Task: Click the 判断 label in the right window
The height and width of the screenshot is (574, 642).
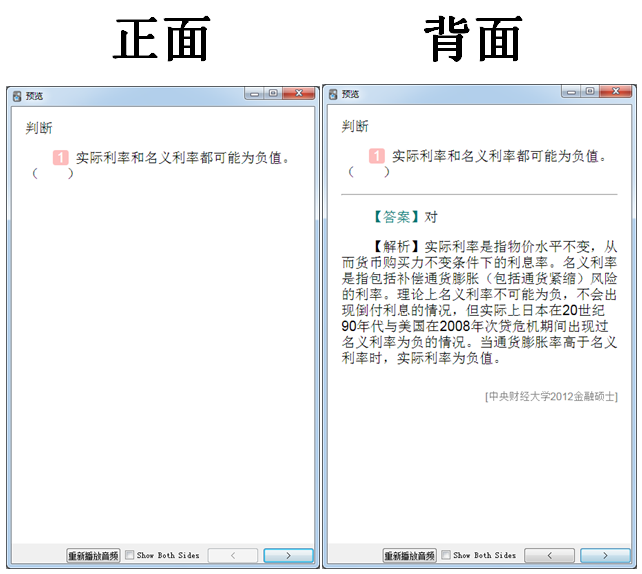Action: pos(355,126)
